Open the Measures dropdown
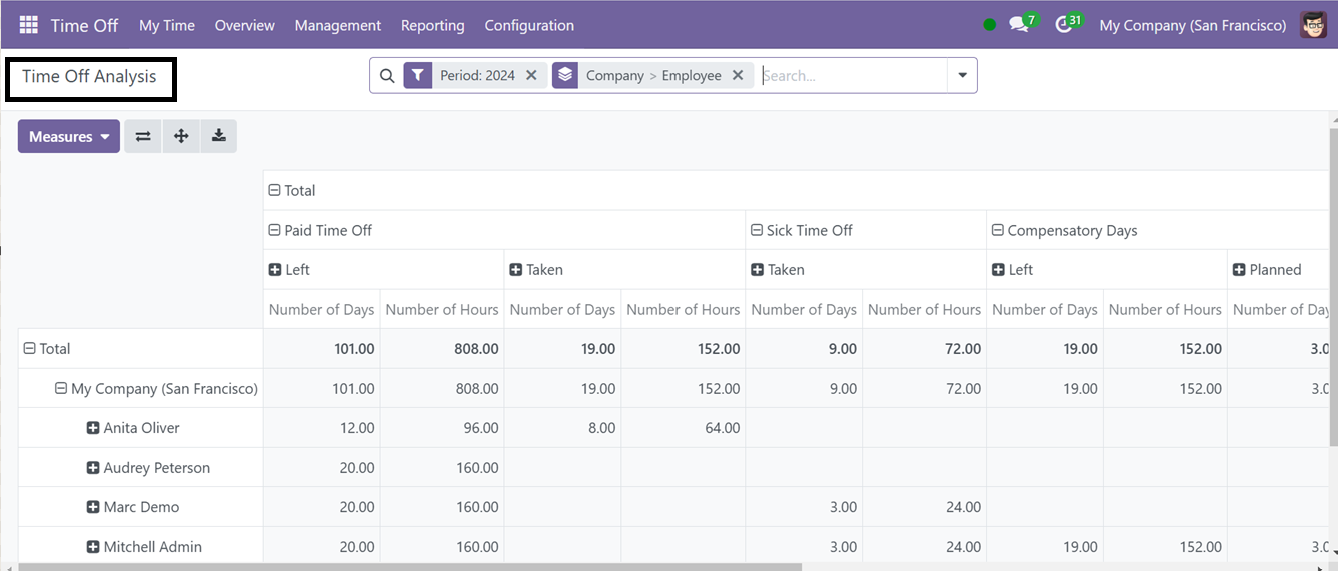1338x571 pixels. 69,136
